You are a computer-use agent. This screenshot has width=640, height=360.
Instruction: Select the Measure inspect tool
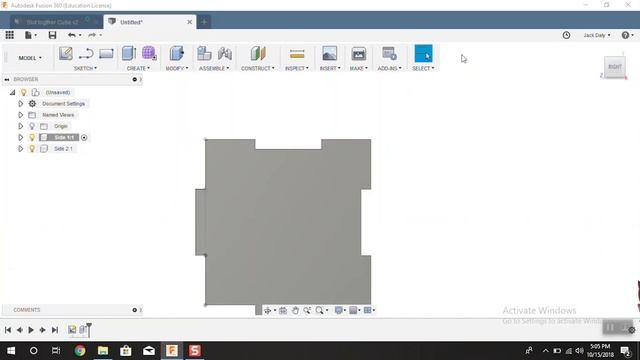pyautogui.click(x=297, y=53)
